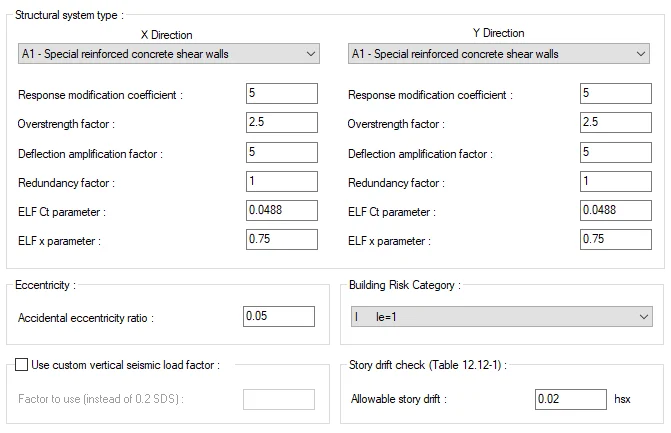Open the Y Direction structural system dropdown
The height and width of the screenshot is (433, 671).
[499, 54]
